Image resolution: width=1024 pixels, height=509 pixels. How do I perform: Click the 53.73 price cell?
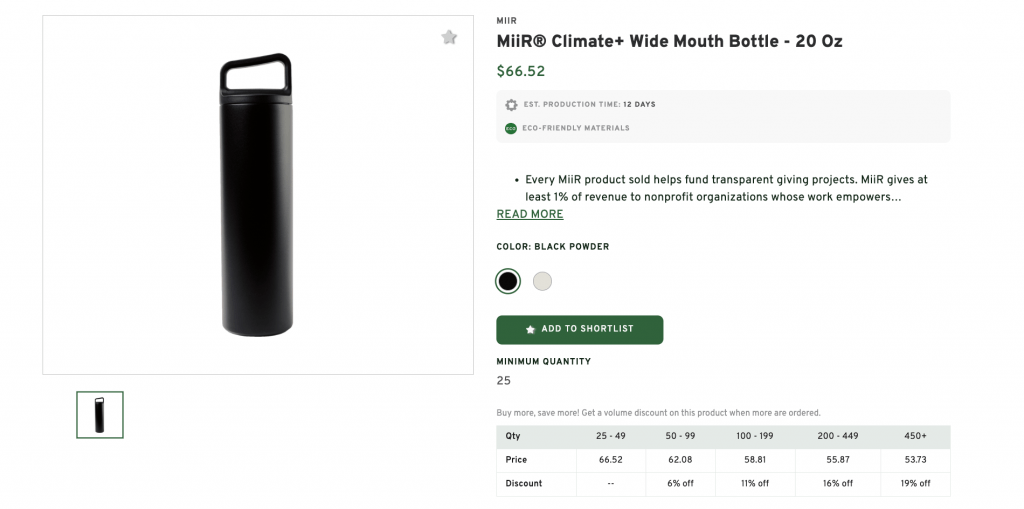point(915,460)
